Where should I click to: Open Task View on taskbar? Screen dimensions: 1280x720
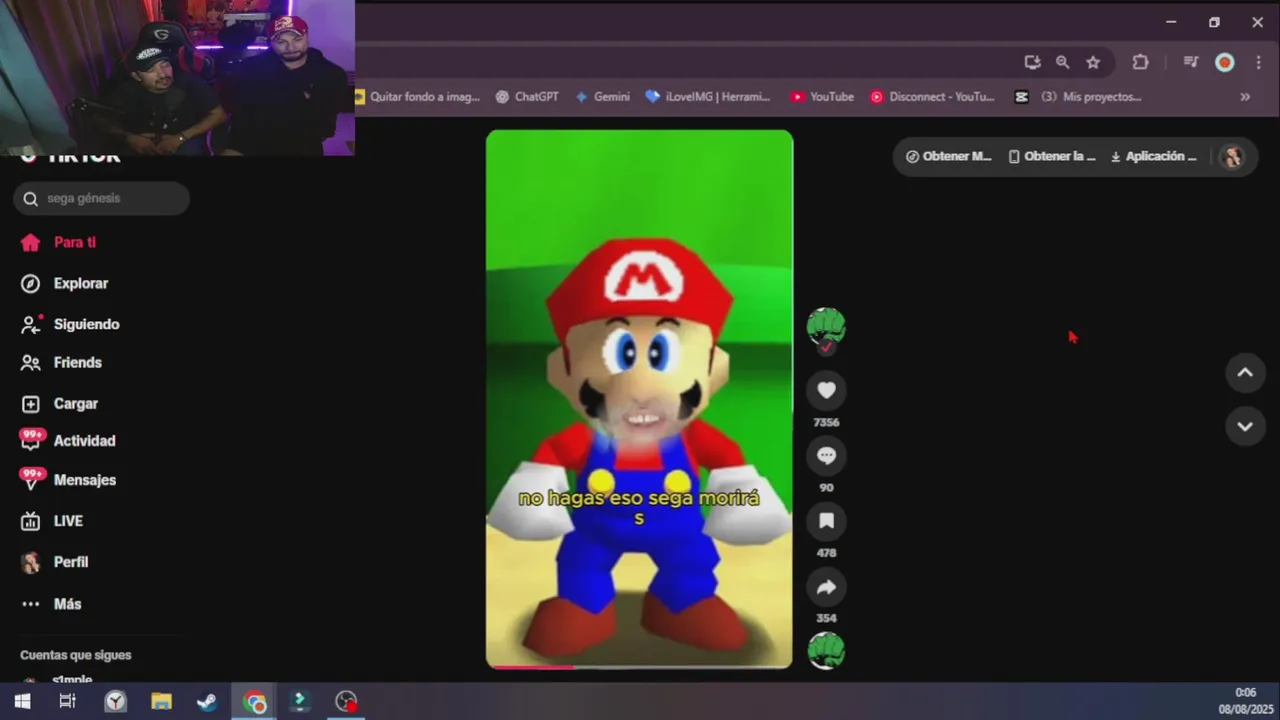pos(67,701)
